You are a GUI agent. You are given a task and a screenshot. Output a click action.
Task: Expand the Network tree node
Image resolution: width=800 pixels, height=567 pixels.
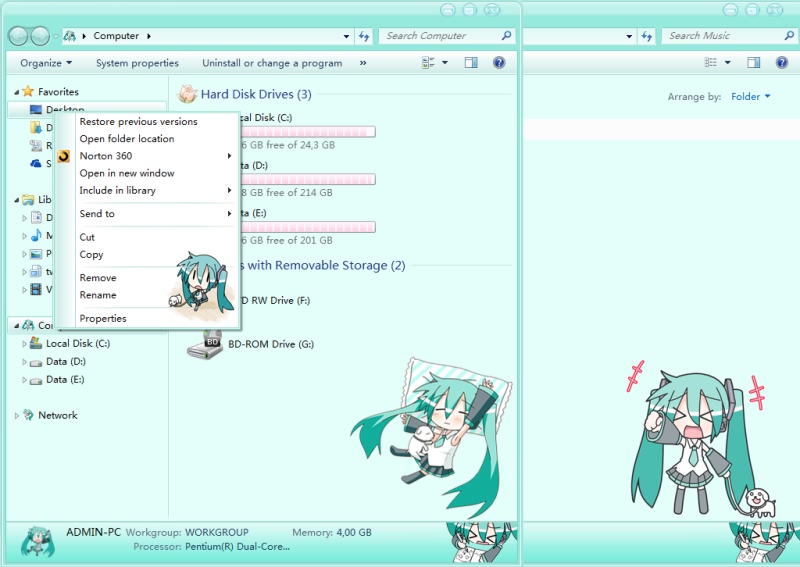(x=16, y=415)
